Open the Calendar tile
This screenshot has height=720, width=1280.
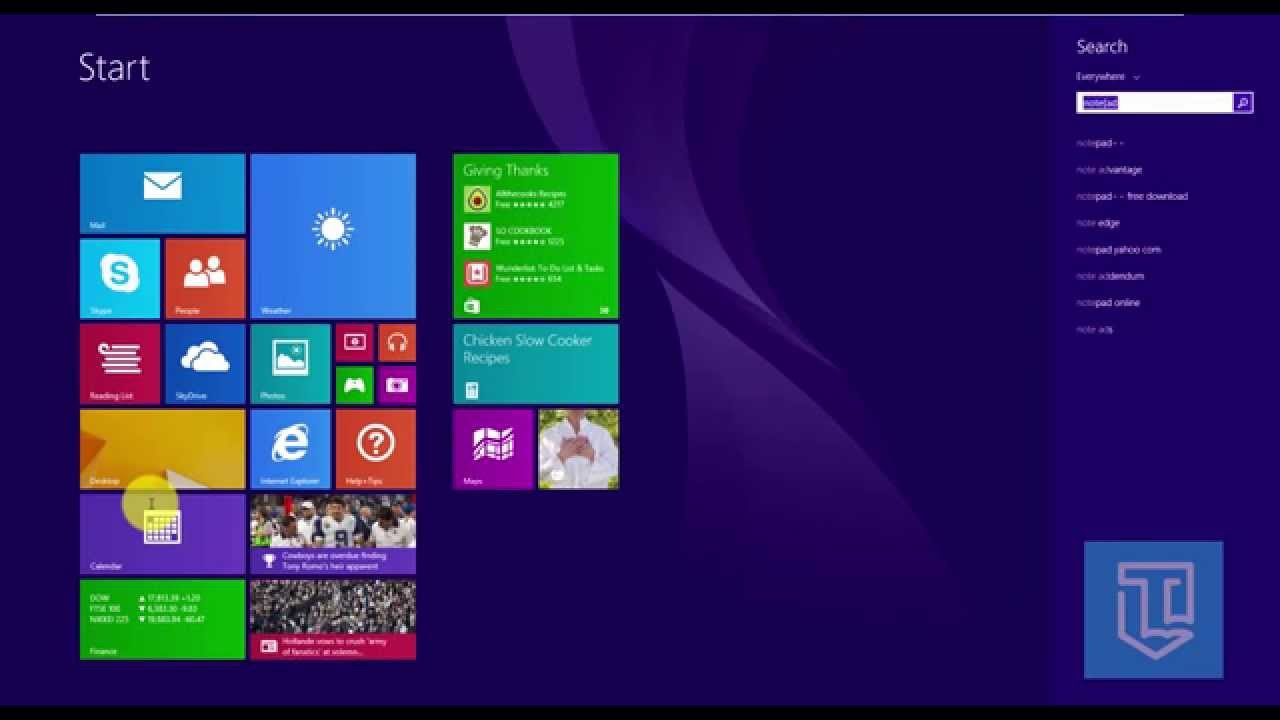[162, 534]
